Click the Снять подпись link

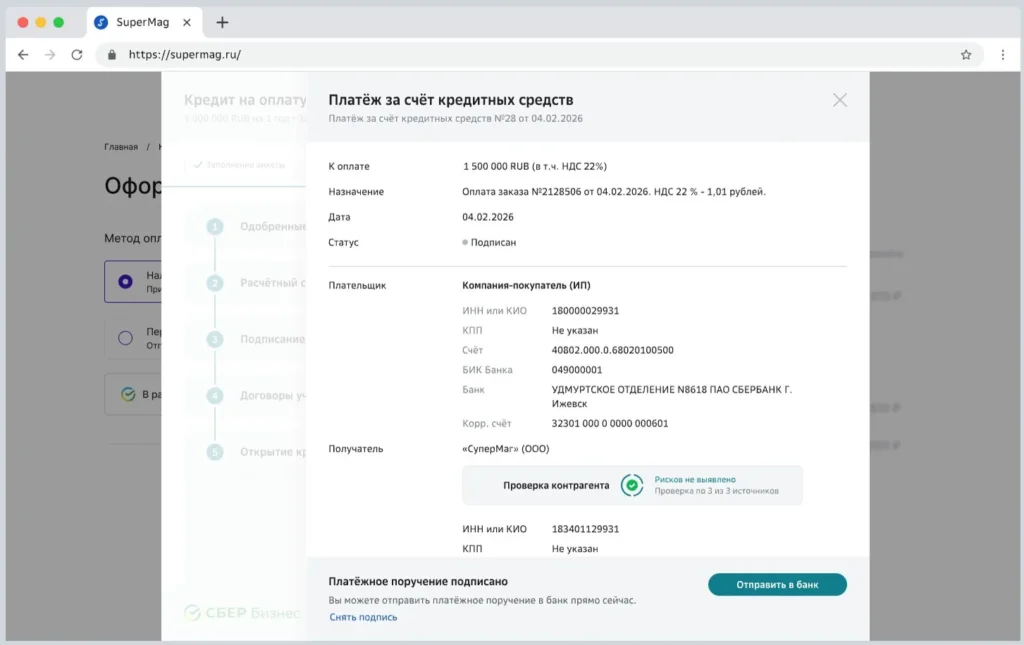pos(363,617)
